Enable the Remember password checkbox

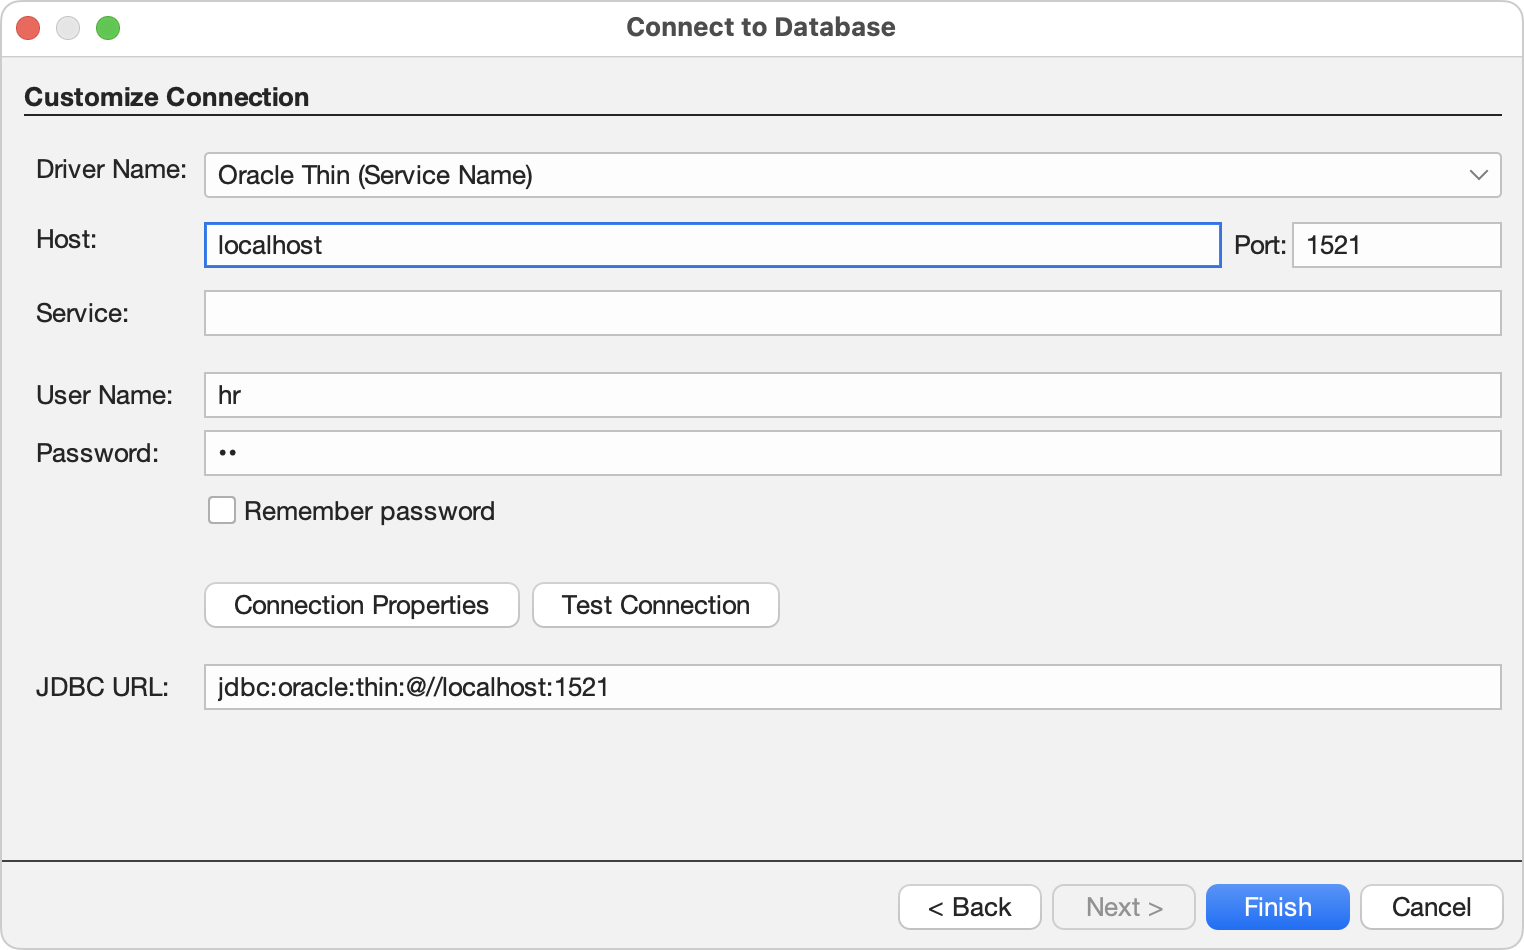(221, 510)
